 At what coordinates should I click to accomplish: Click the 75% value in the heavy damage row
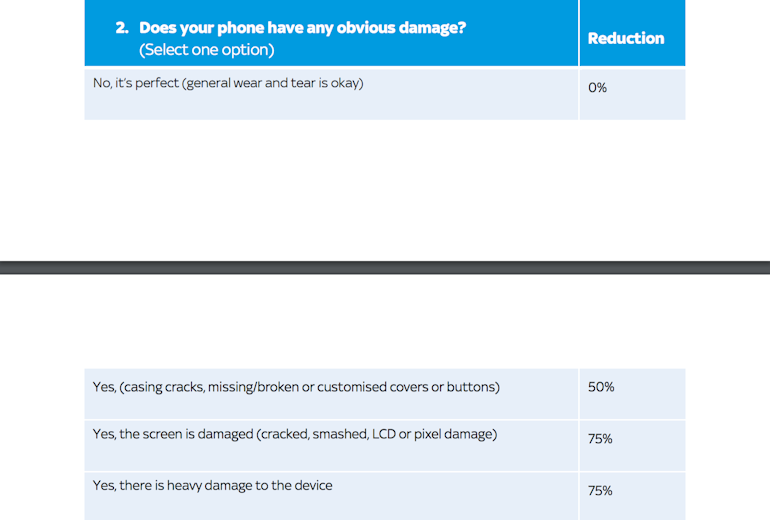(600, 491)
